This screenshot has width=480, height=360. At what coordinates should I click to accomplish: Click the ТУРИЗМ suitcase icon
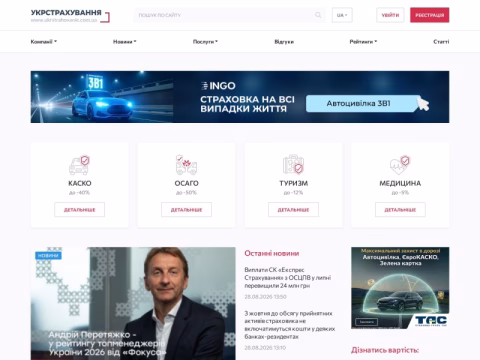(x=293, y=164)
